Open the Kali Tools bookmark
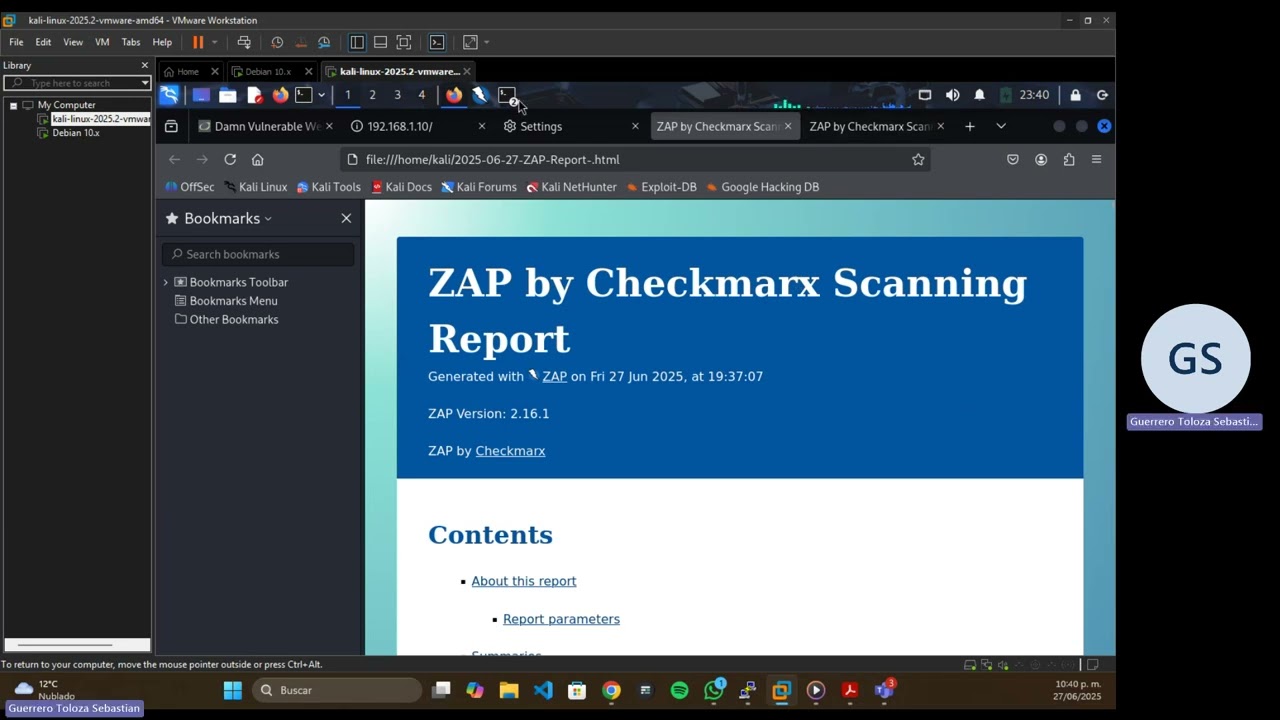The image size is (1280, 720). click(x=329, y=187)
